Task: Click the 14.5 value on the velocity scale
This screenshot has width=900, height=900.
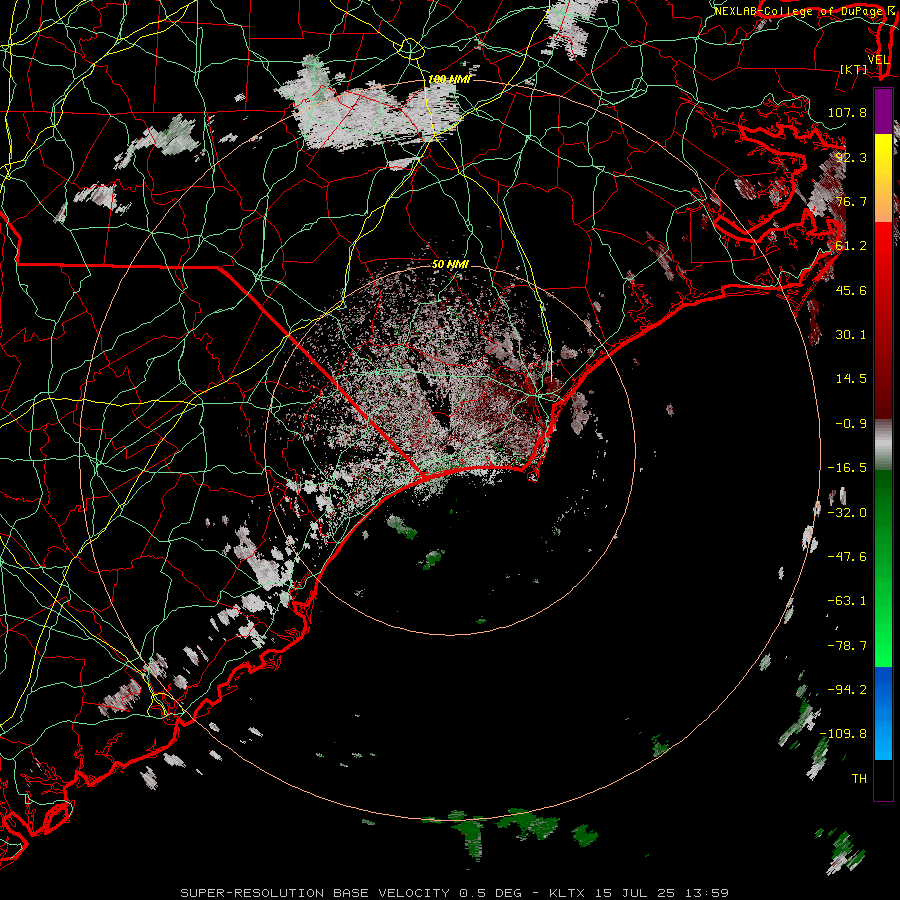Action: [x=851, y=379]
